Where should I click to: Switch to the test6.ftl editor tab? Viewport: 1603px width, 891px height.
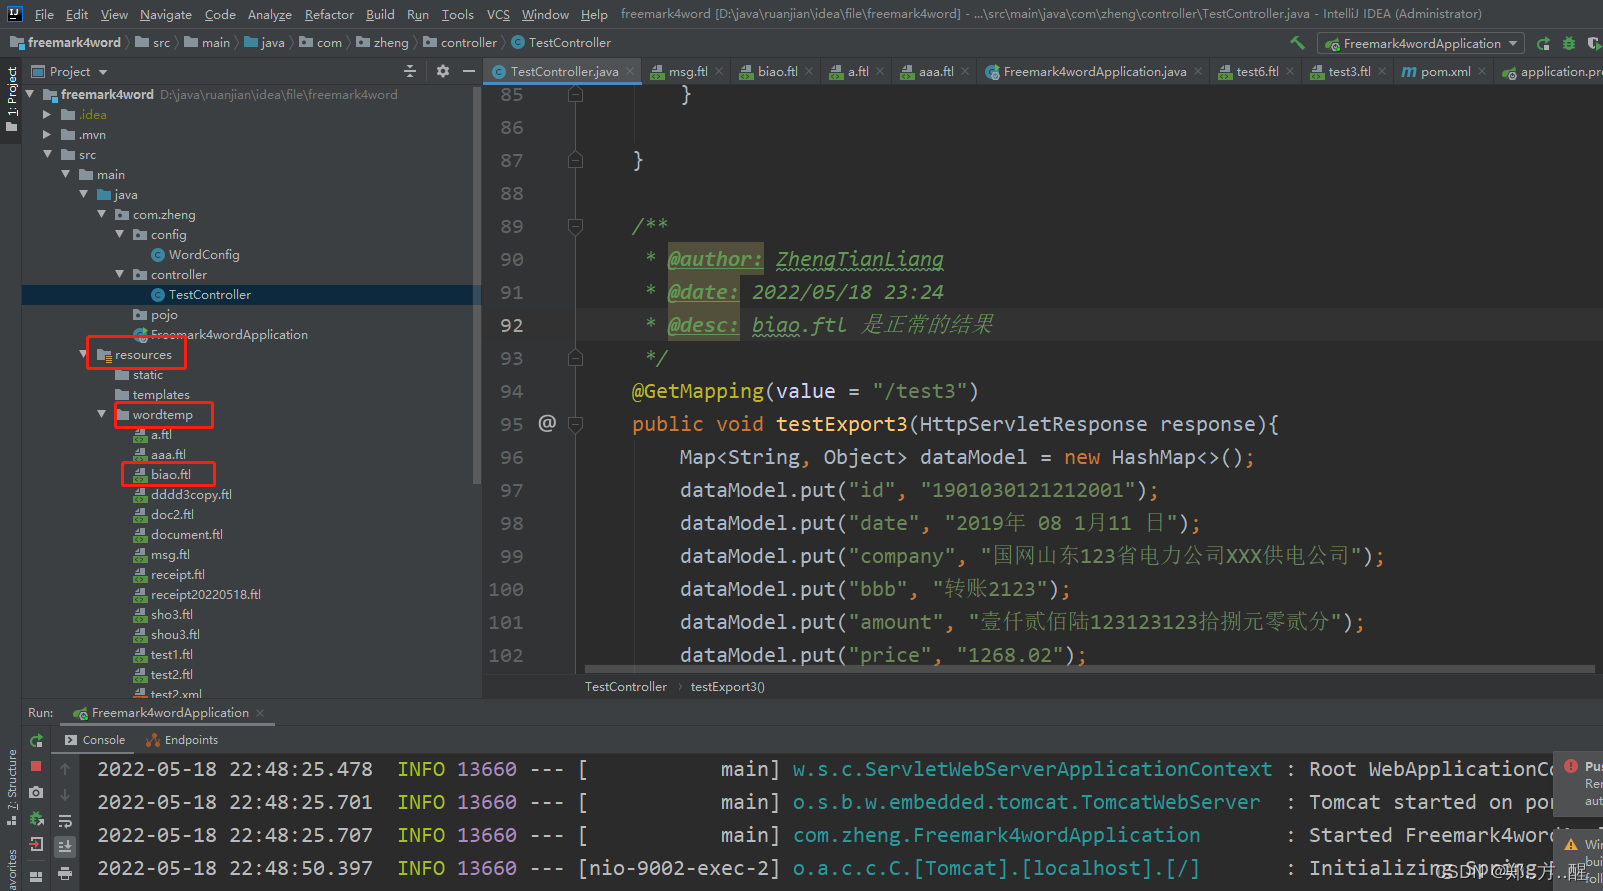[1256, 72]
